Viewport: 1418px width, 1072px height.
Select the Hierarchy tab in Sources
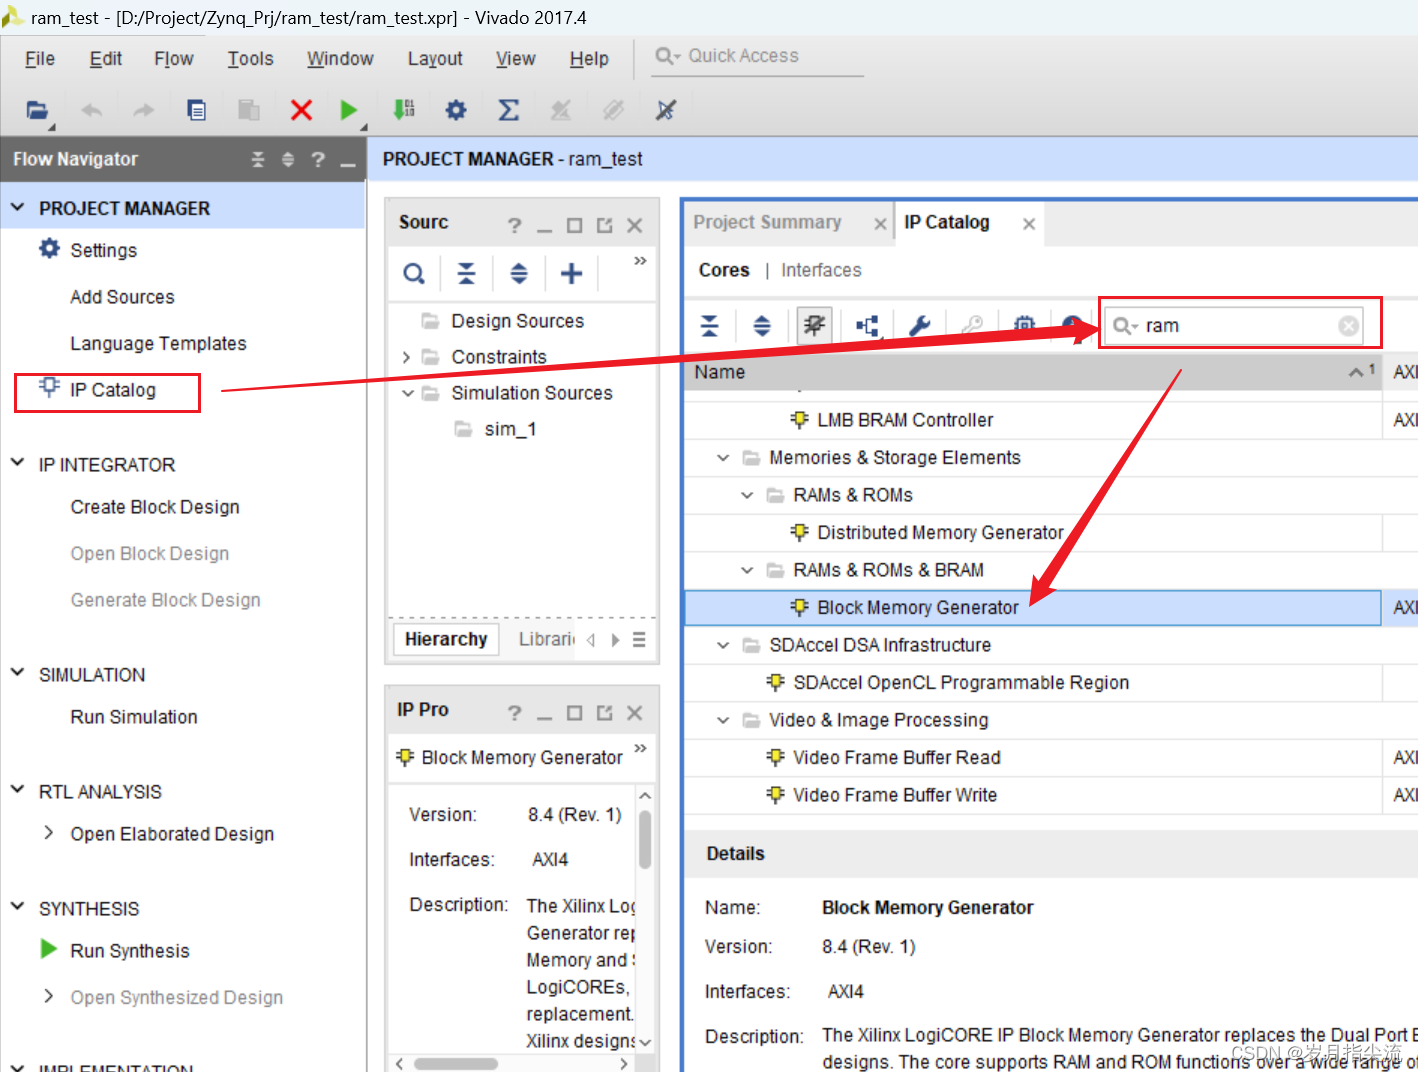point(446,639)
